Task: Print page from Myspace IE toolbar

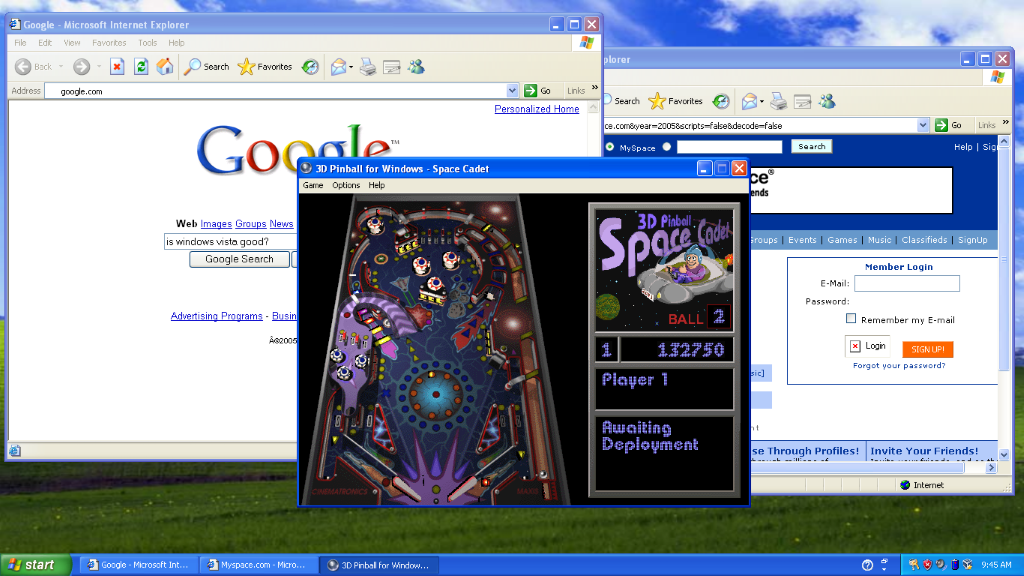Action: pyautogui.click(x=778, y=101)
